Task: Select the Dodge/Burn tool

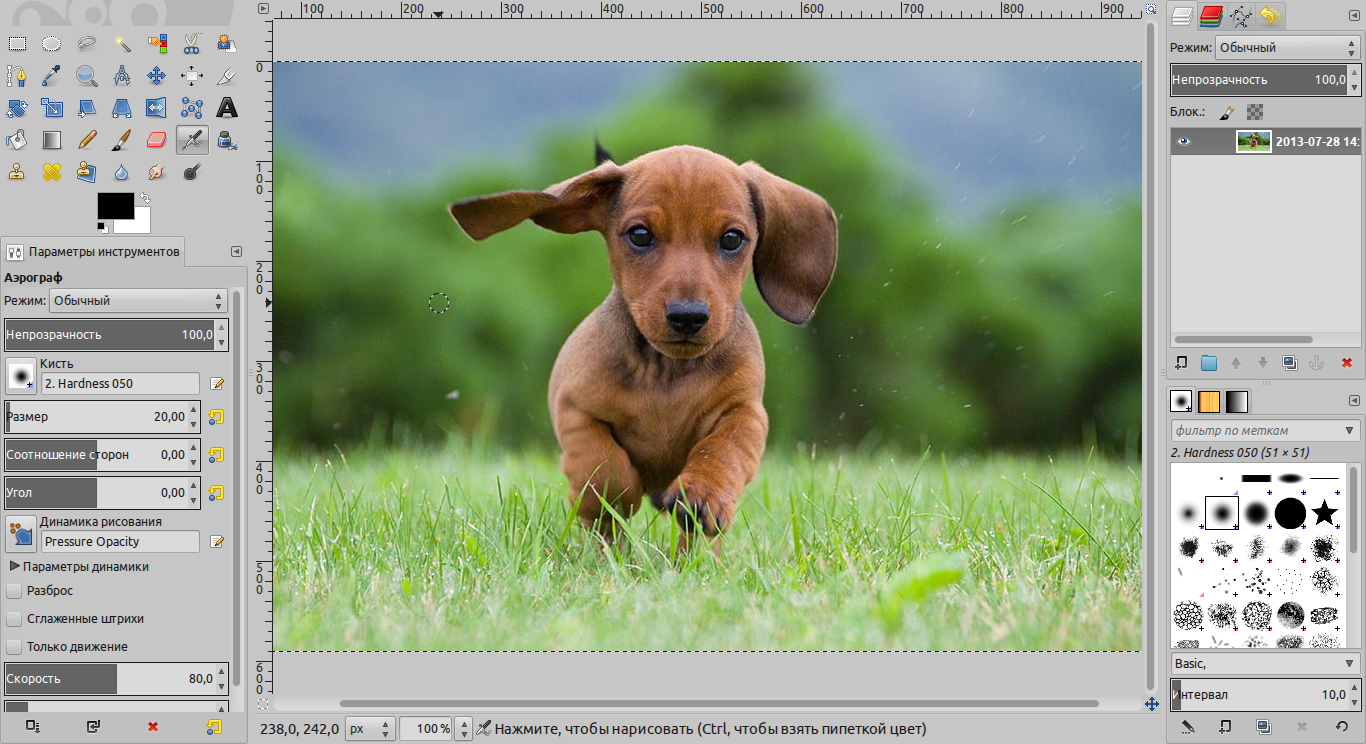Action: point(192,172)
